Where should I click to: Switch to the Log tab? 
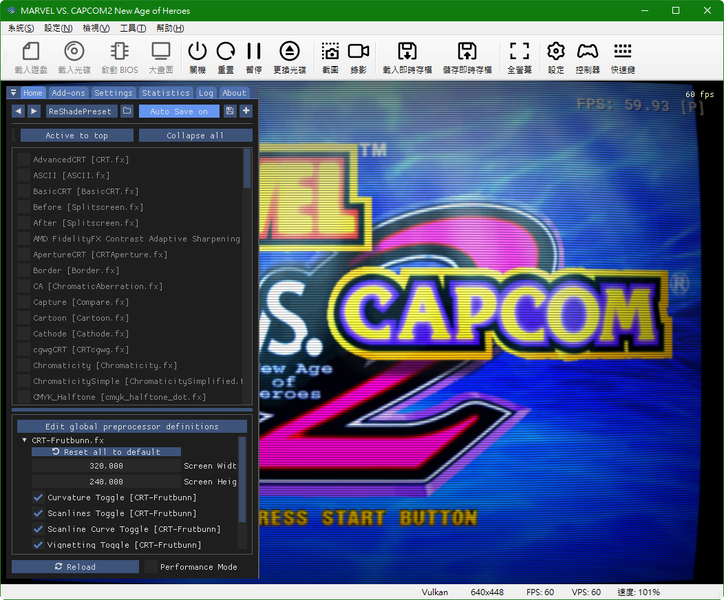pos(206,93)
